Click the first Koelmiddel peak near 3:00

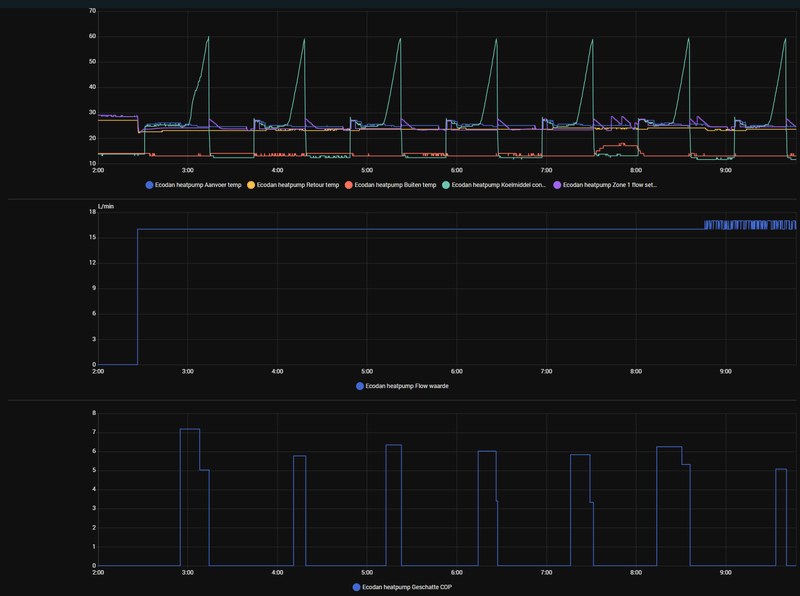coord(208,38)
